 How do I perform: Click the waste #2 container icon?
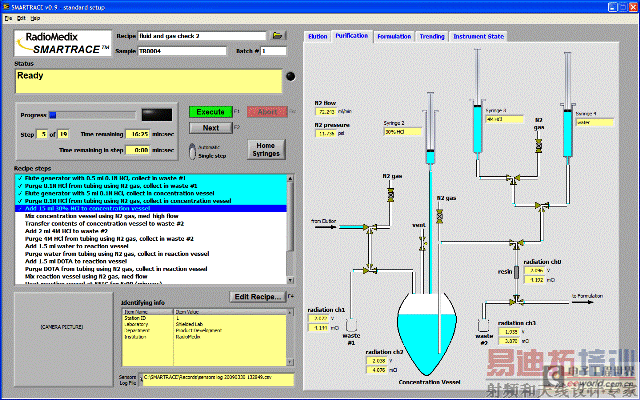click(x=484, y=324)
